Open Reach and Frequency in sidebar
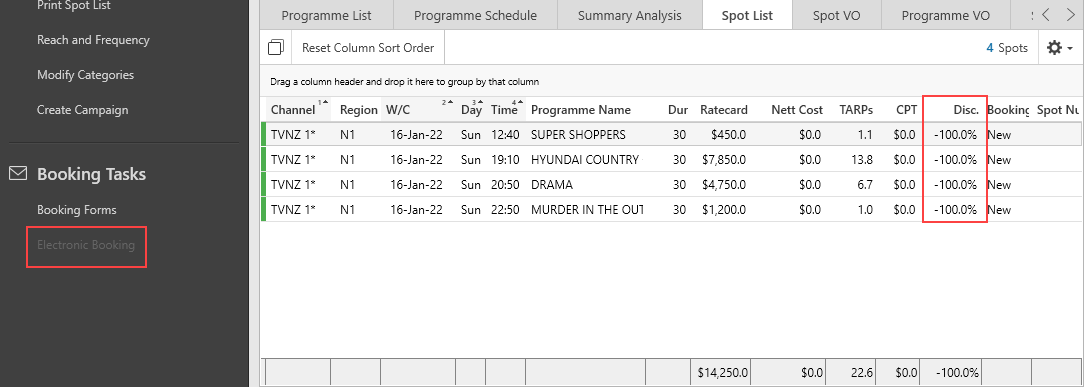This screenshot has height=387, width=1084. pos(93,40)
